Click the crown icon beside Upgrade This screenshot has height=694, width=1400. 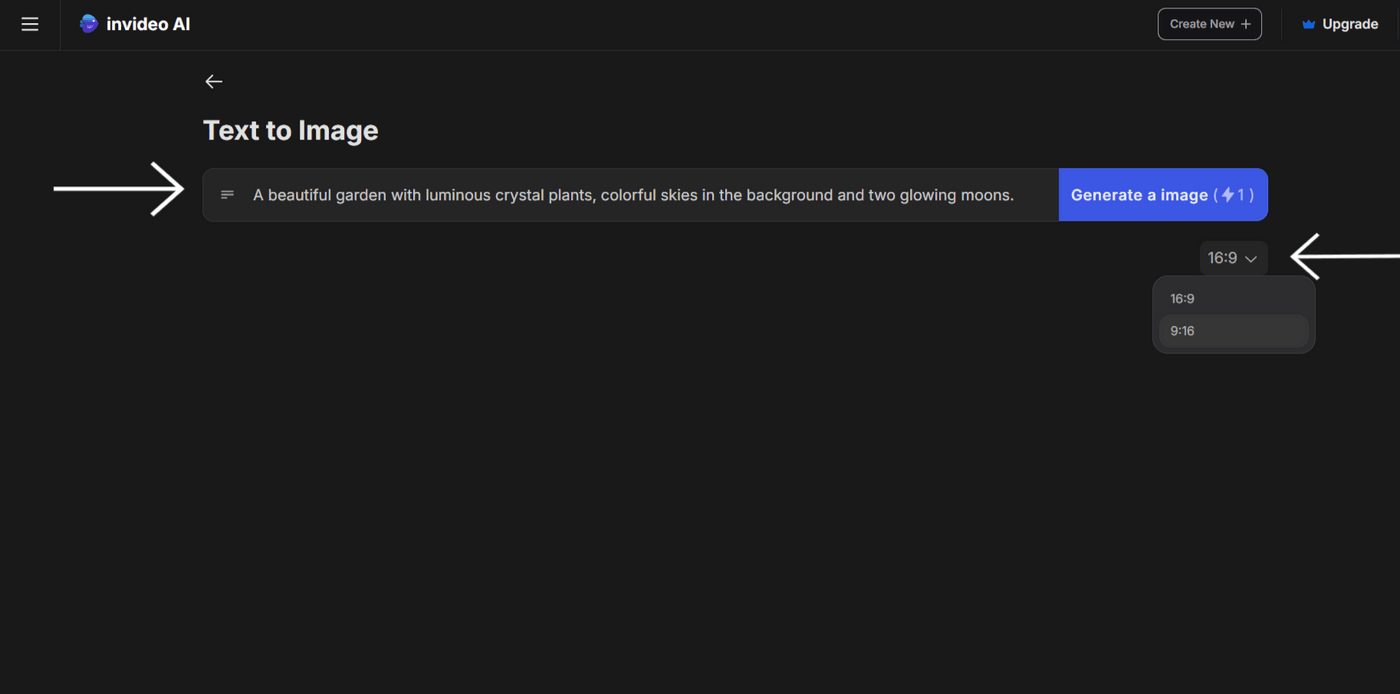(x=1308, y=25)
